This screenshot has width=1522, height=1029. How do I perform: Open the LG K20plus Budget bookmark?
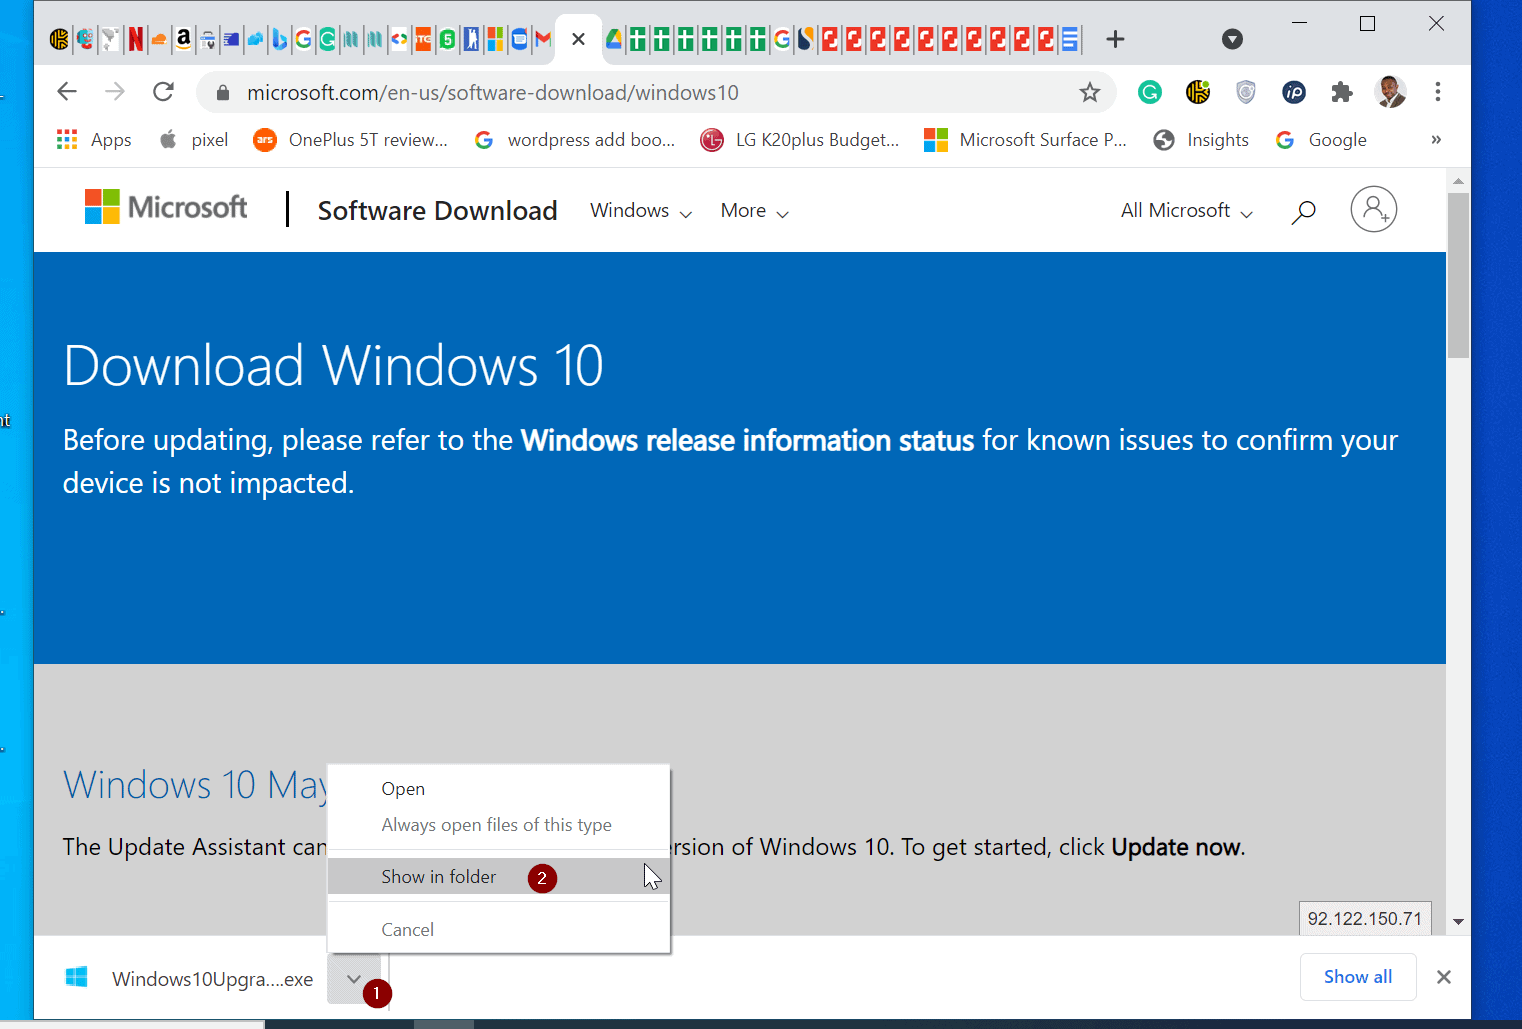pyautogui.click(x=800, y=140)
